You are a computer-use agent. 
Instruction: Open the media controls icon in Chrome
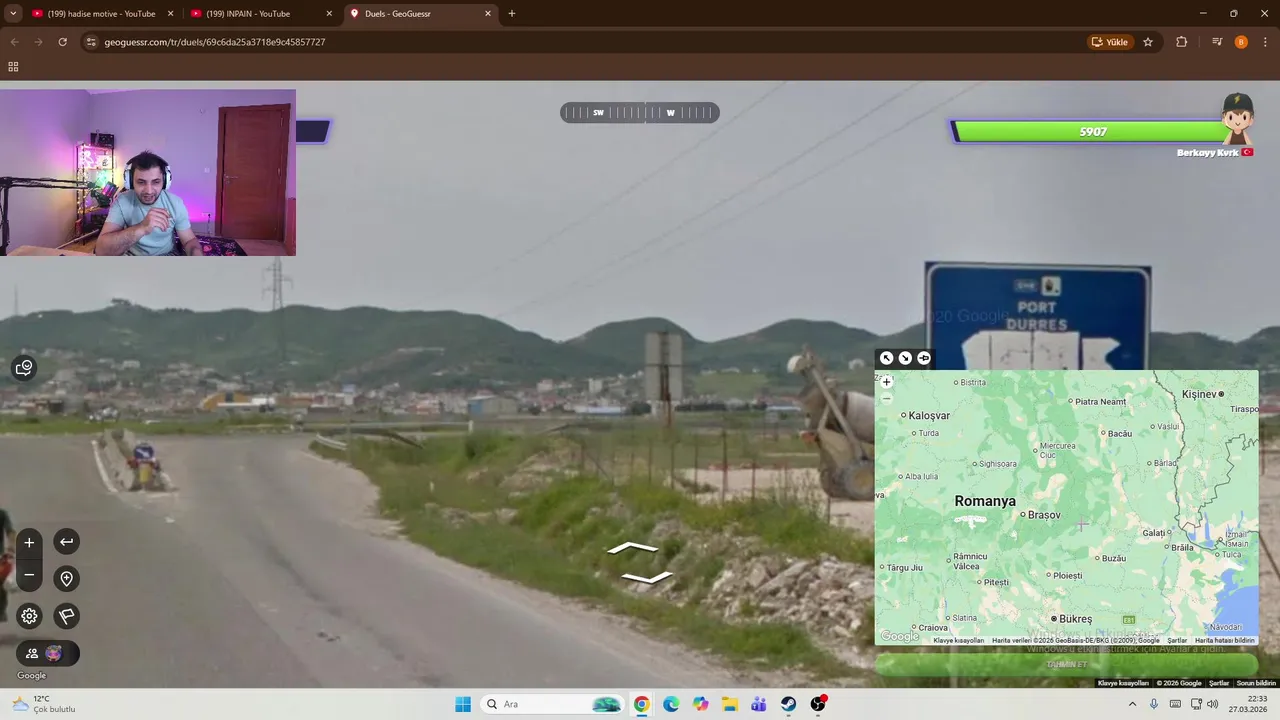point(1217,42)
